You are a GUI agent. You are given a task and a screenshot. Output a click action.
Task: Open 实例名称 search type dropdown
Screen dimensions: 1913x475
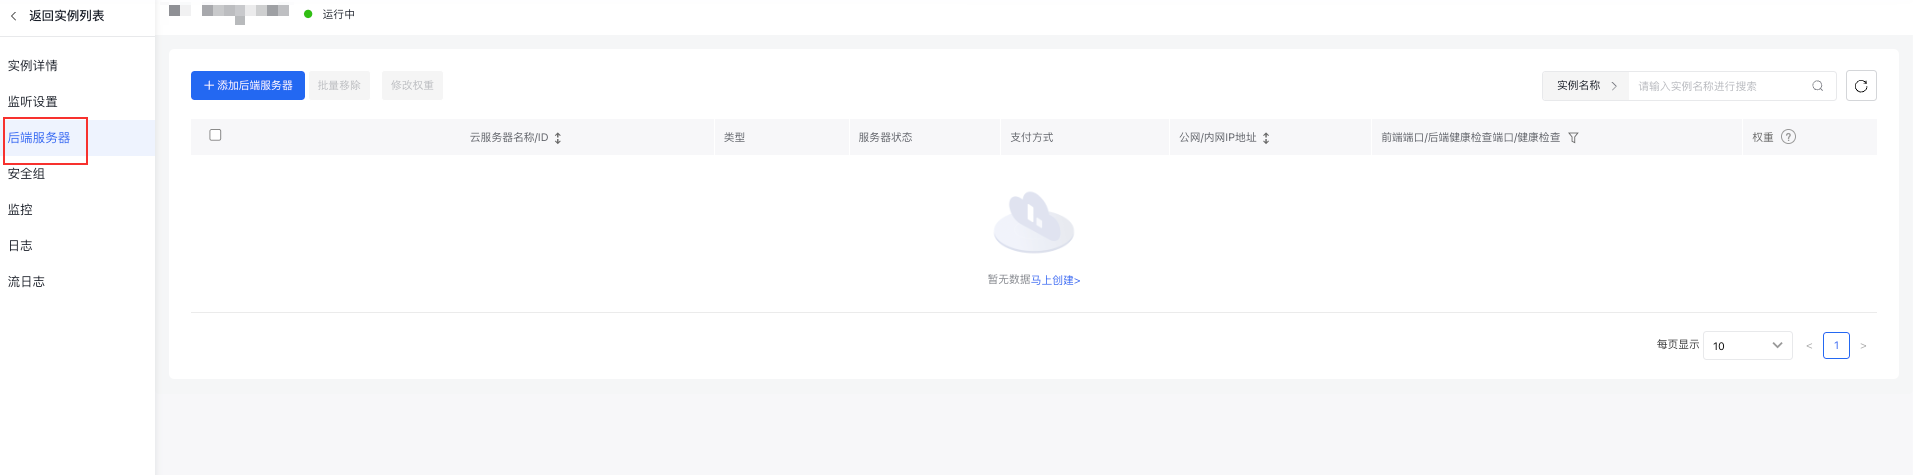[1586, 86]
